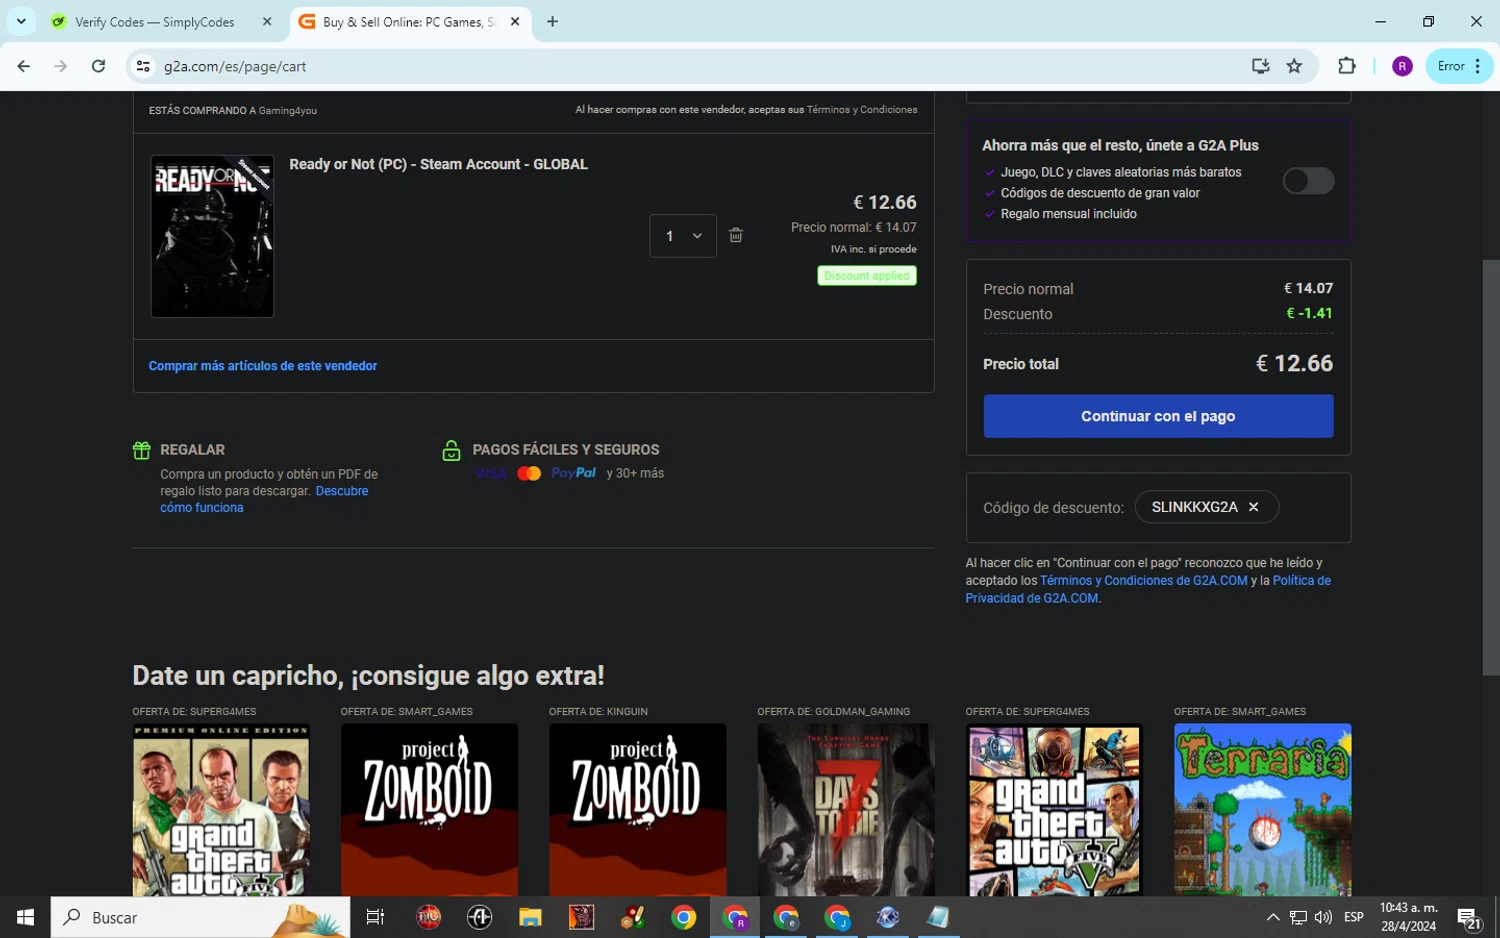The height and width of the screenshot is (938, 1500).
Task: Open Task View on taskbar
Action: point(376,917)
